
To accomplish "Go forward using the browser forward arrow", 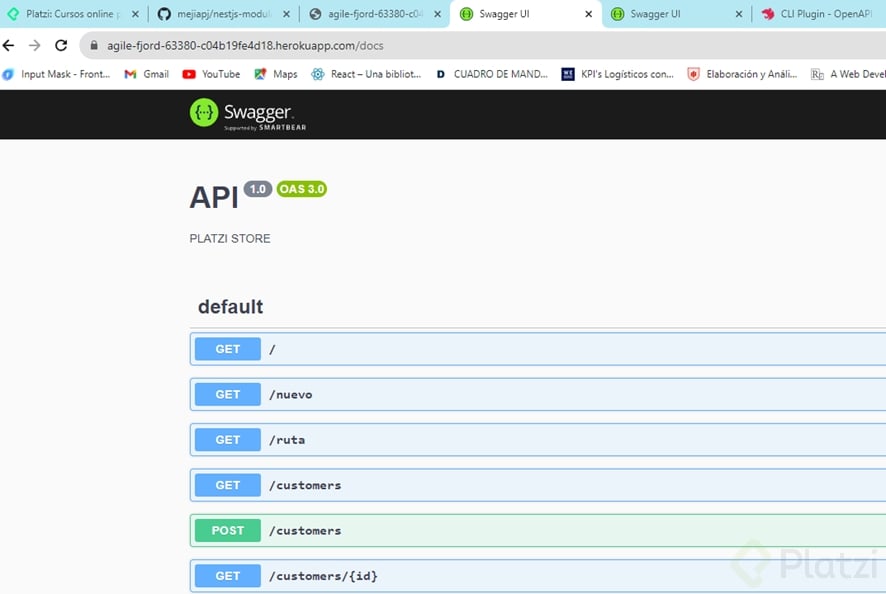I will 34,45.
